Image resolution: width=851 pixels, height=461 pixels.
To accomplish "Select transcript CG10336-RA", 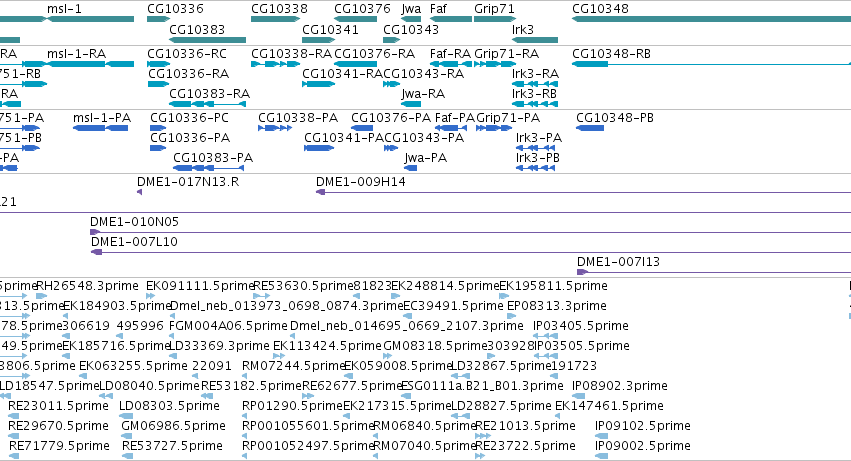I will 158,84.
